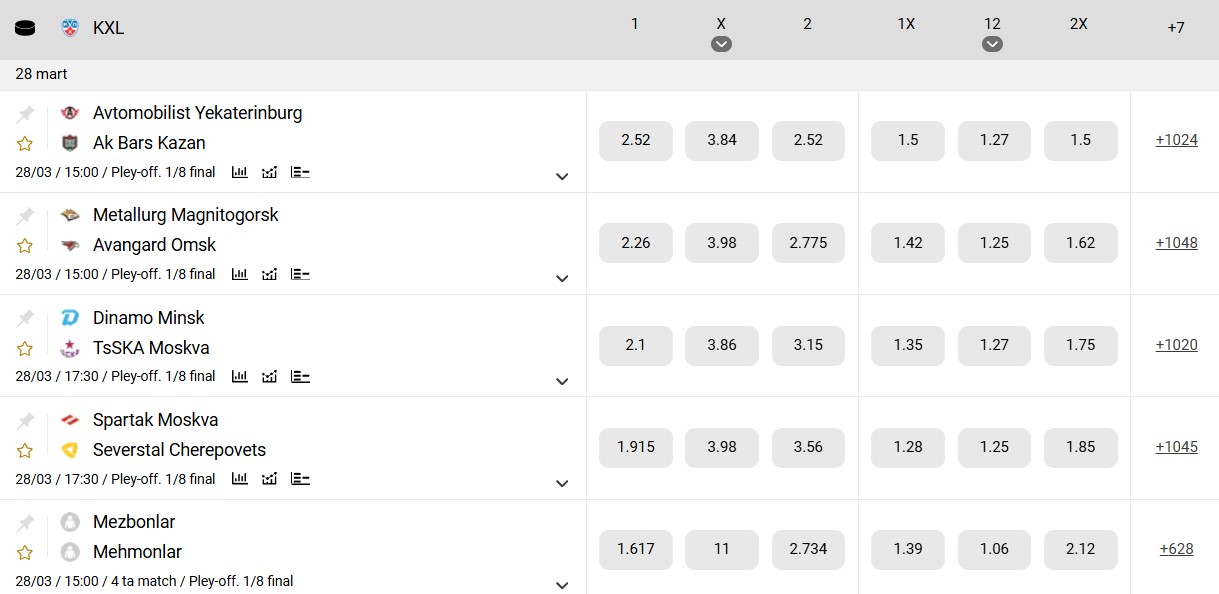Show the +7 additional market columns
Screen dimensions: 1219x594
(x=1176, y=28)
